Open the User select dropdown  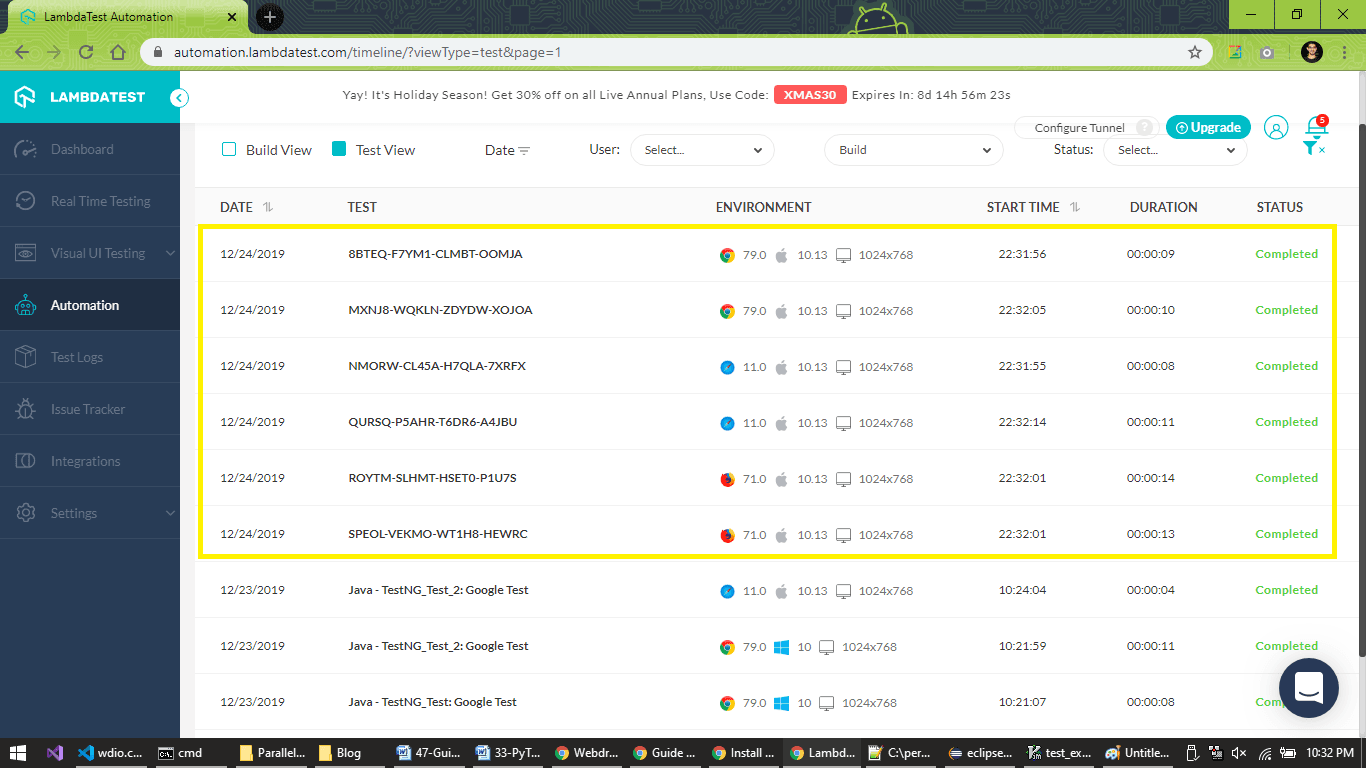coord(702,150)
